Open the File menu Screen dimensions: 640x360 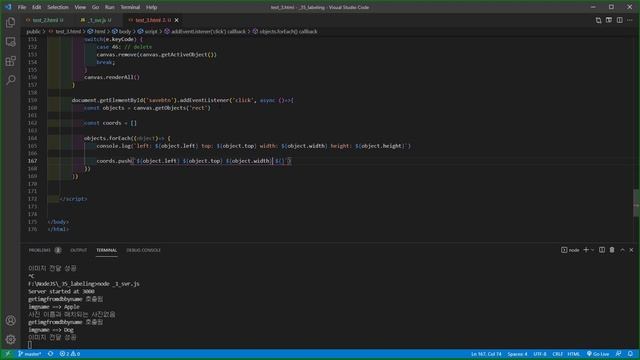point(22,7)
